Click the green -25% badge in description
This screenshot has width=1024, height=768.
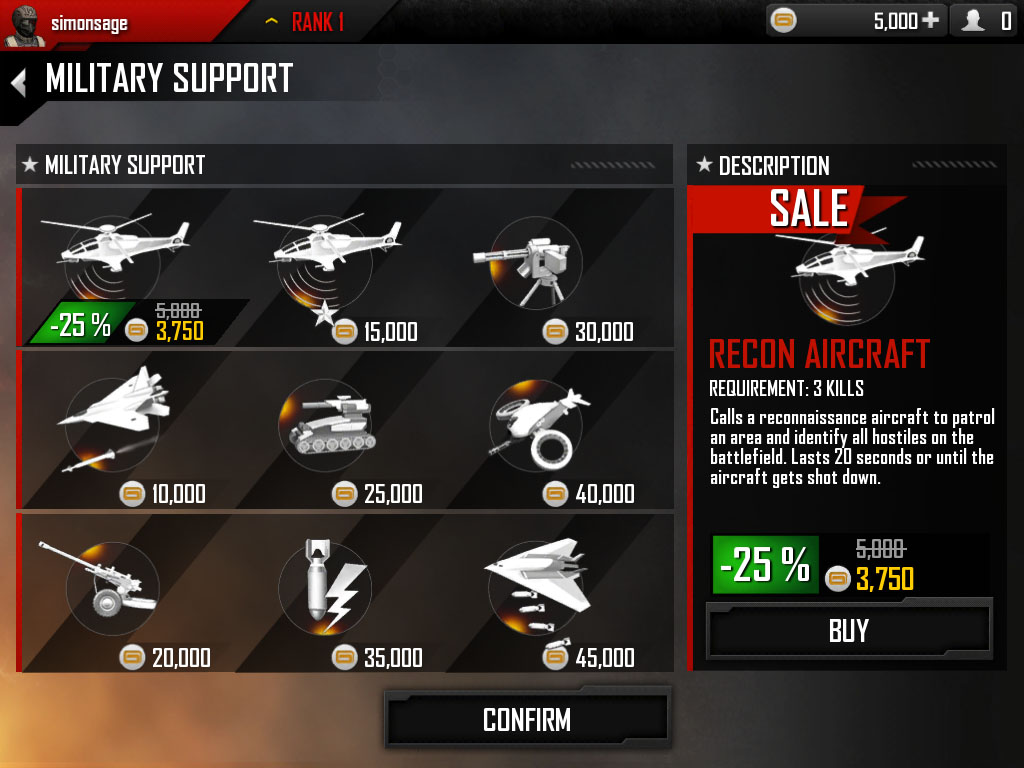765,564
